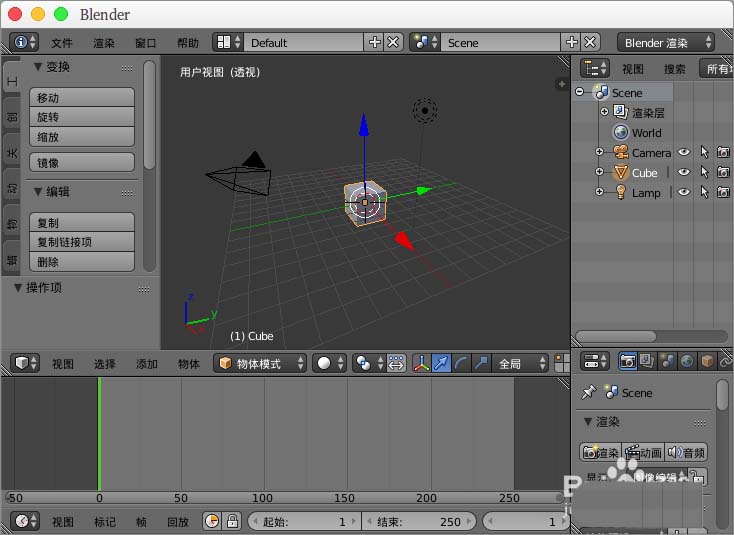Delete the current scene
Viewport: 734px width, 535px height.
(x=591, y=43)
